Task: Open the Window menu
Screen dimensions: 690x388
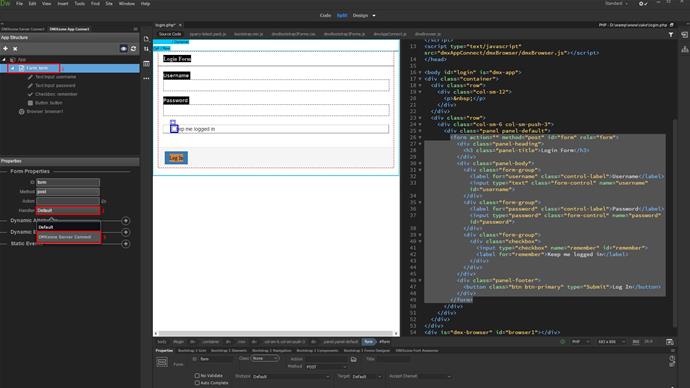Action: tap(127, 4)
